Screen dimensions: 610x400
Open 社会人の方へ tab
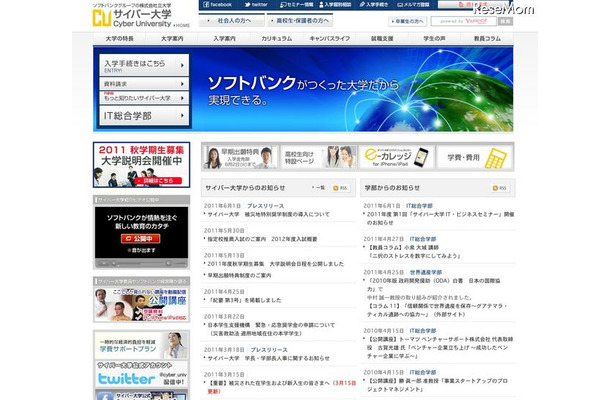(x=231, y=20)
